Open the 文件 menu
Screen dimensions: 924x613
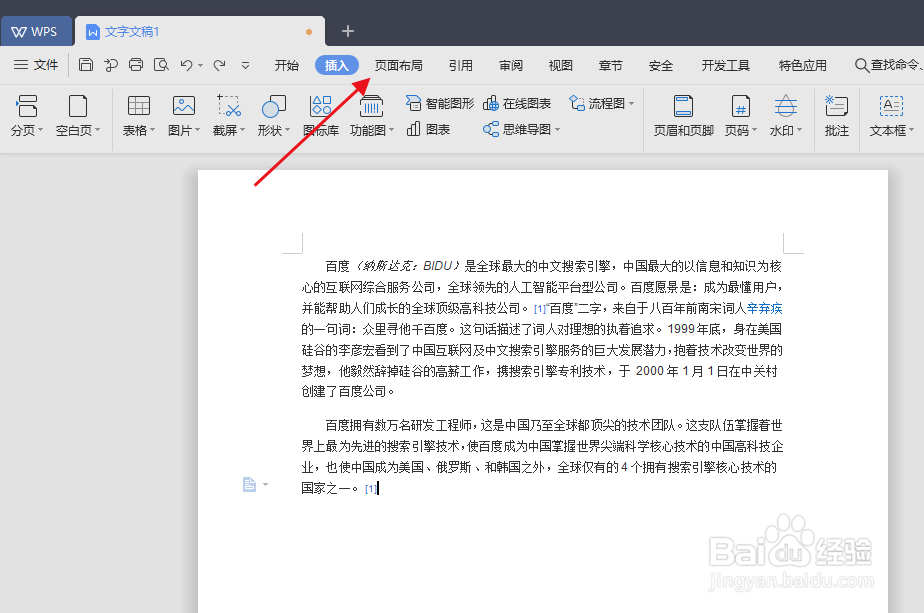[x=36, y=65]
